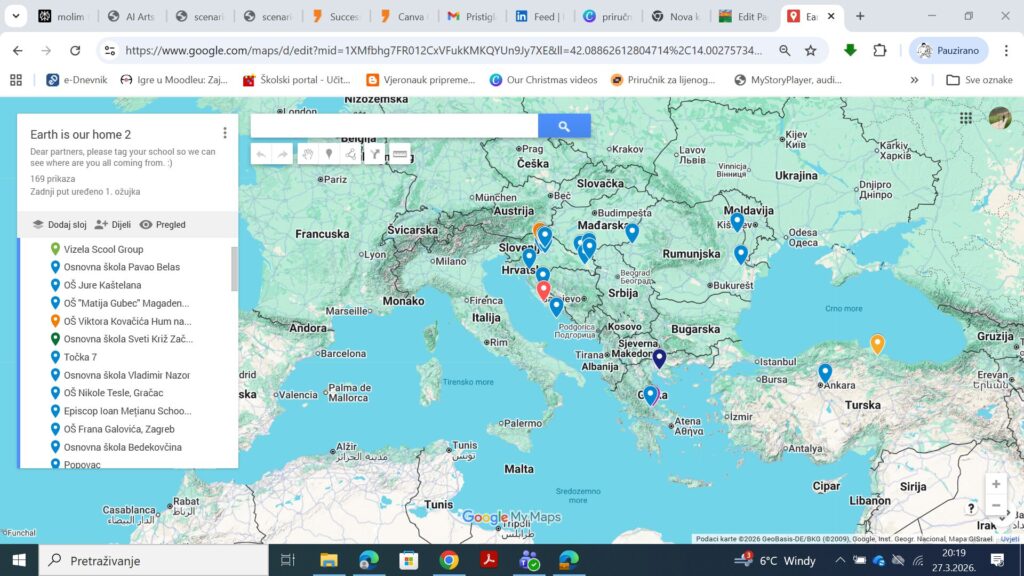This screenshot has height=576, width=1024.
Task: Choose the draw line tool
Action: coord(350,154)
